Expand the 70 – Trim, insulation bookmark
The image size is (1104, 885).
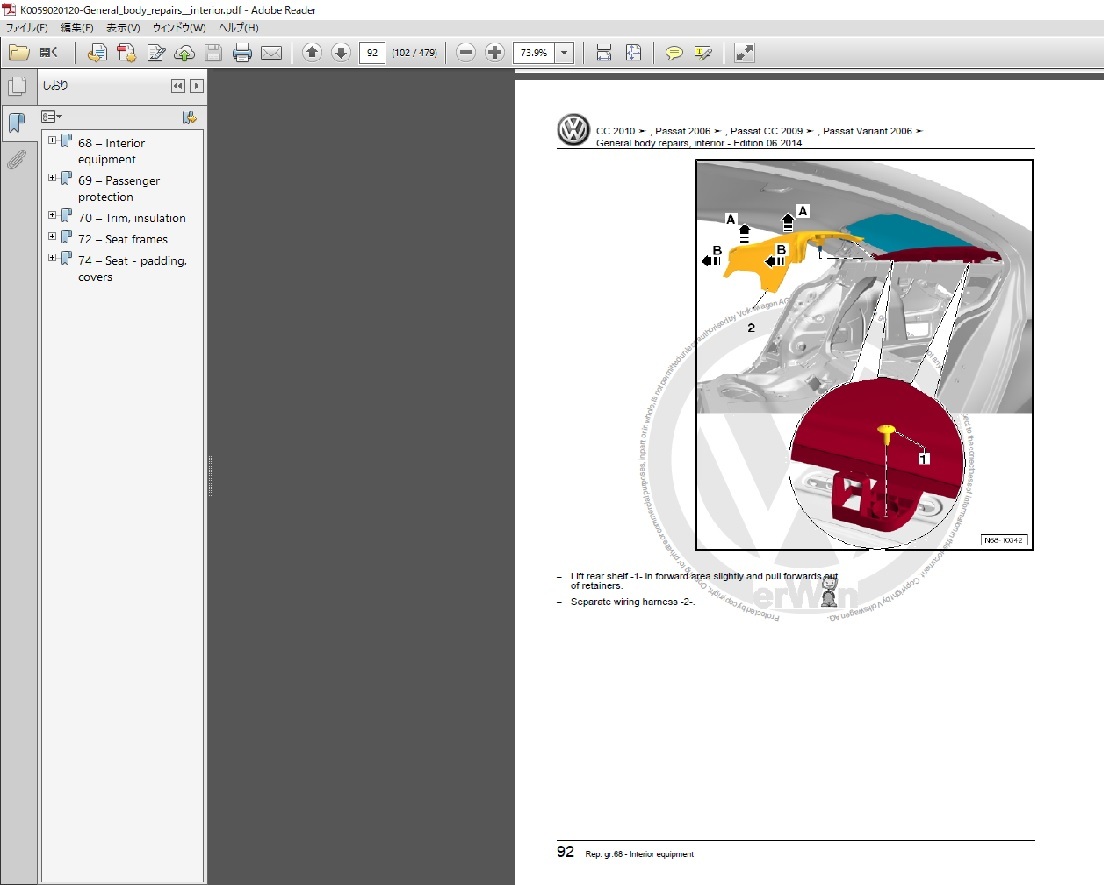click(x=52, y=215)
